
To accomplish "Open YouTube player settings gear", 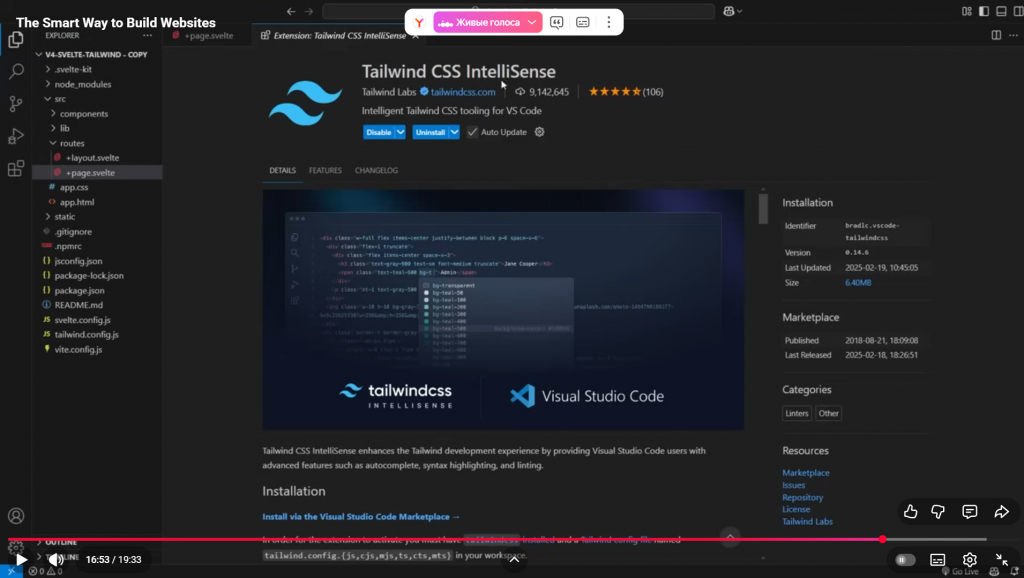I will pos(969,560).
